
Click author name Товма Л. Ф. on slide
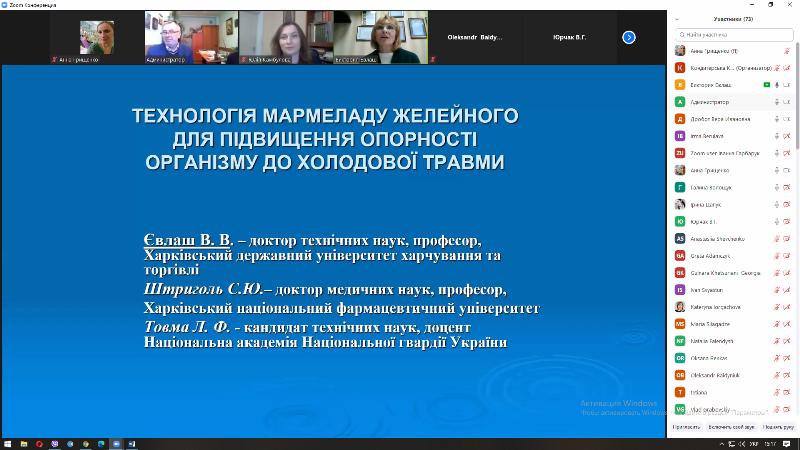[187, 327]
